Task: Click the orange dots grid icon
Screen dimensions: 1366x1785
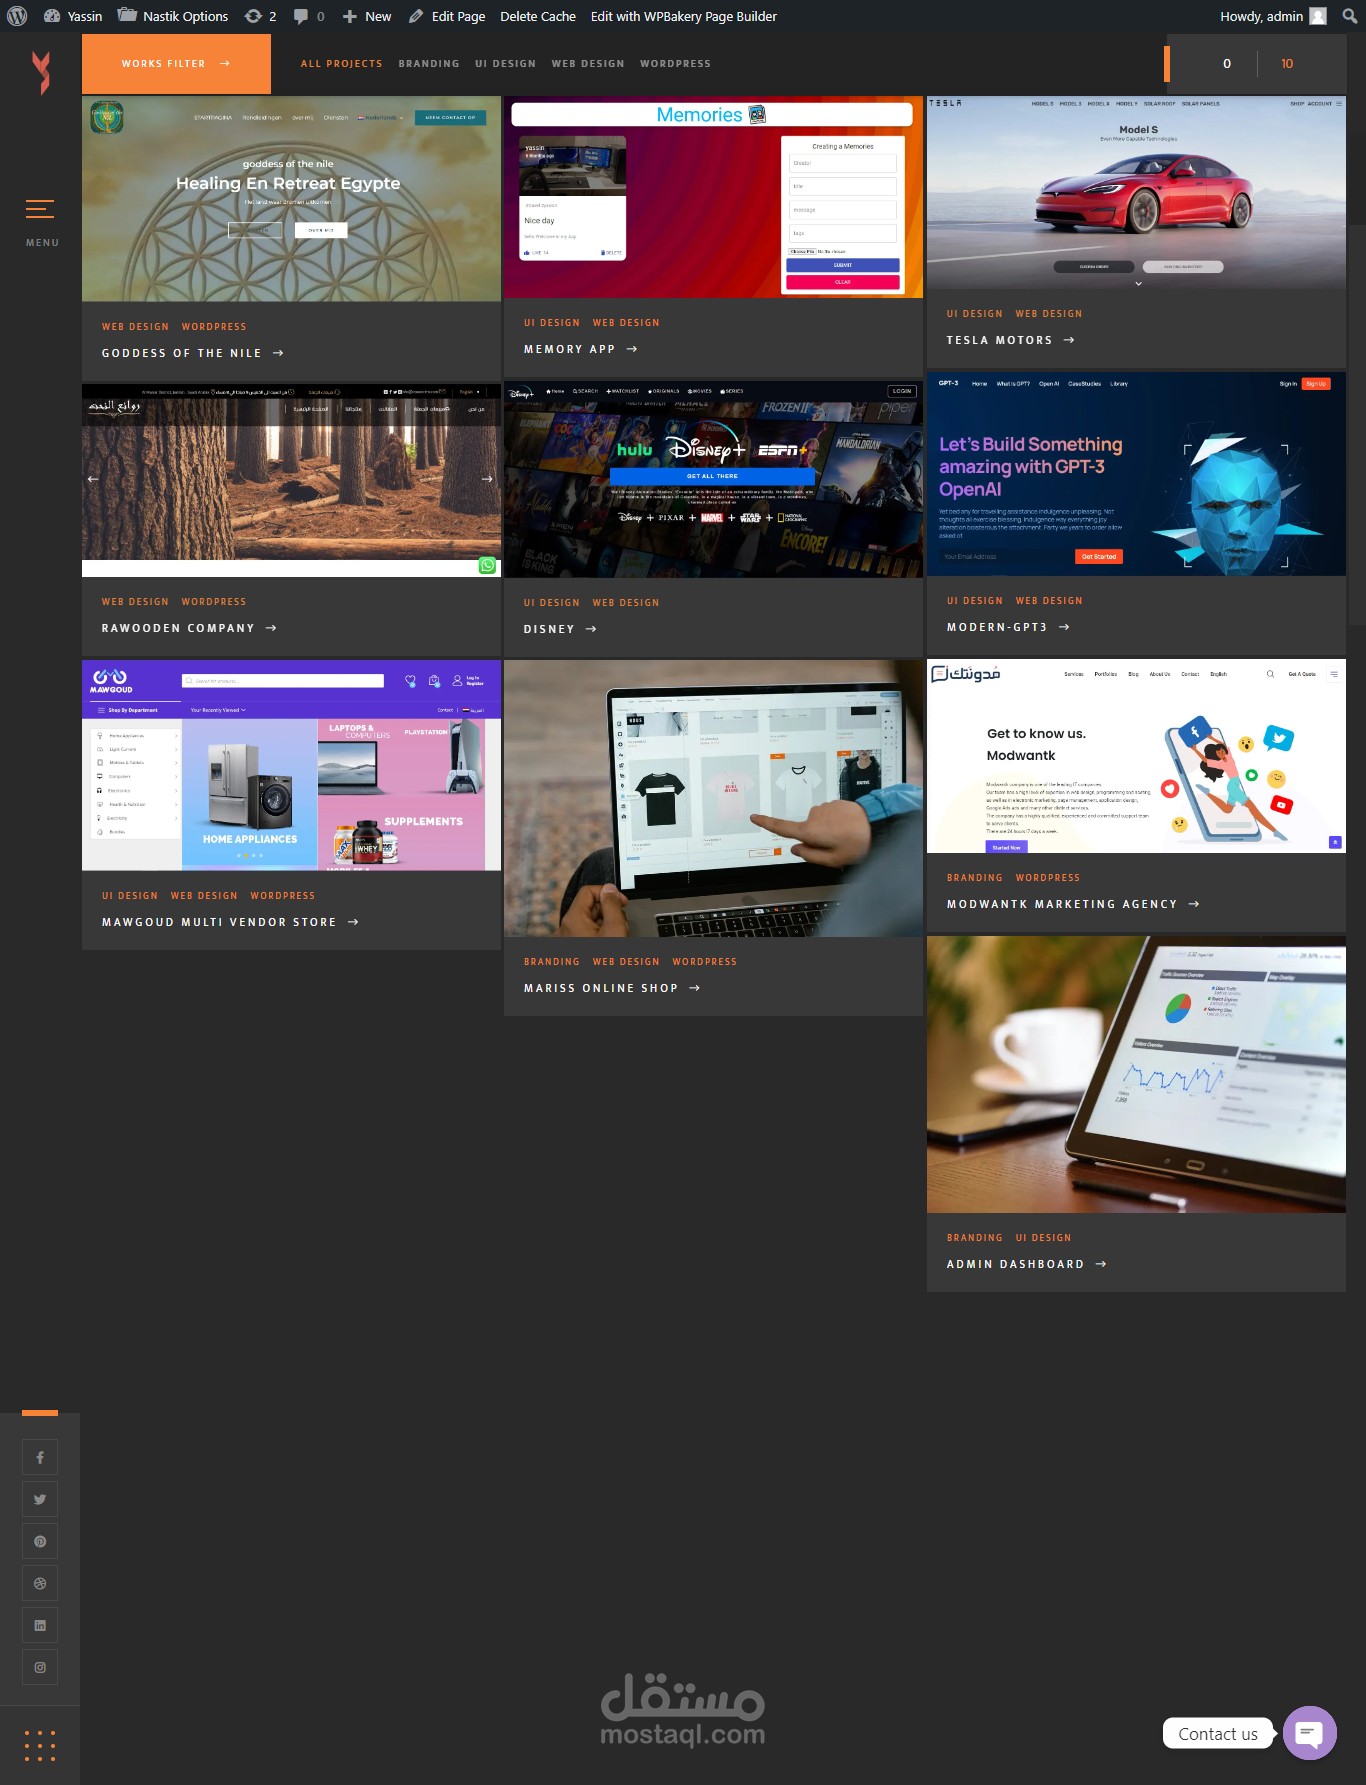Action: click(40, 1745)
